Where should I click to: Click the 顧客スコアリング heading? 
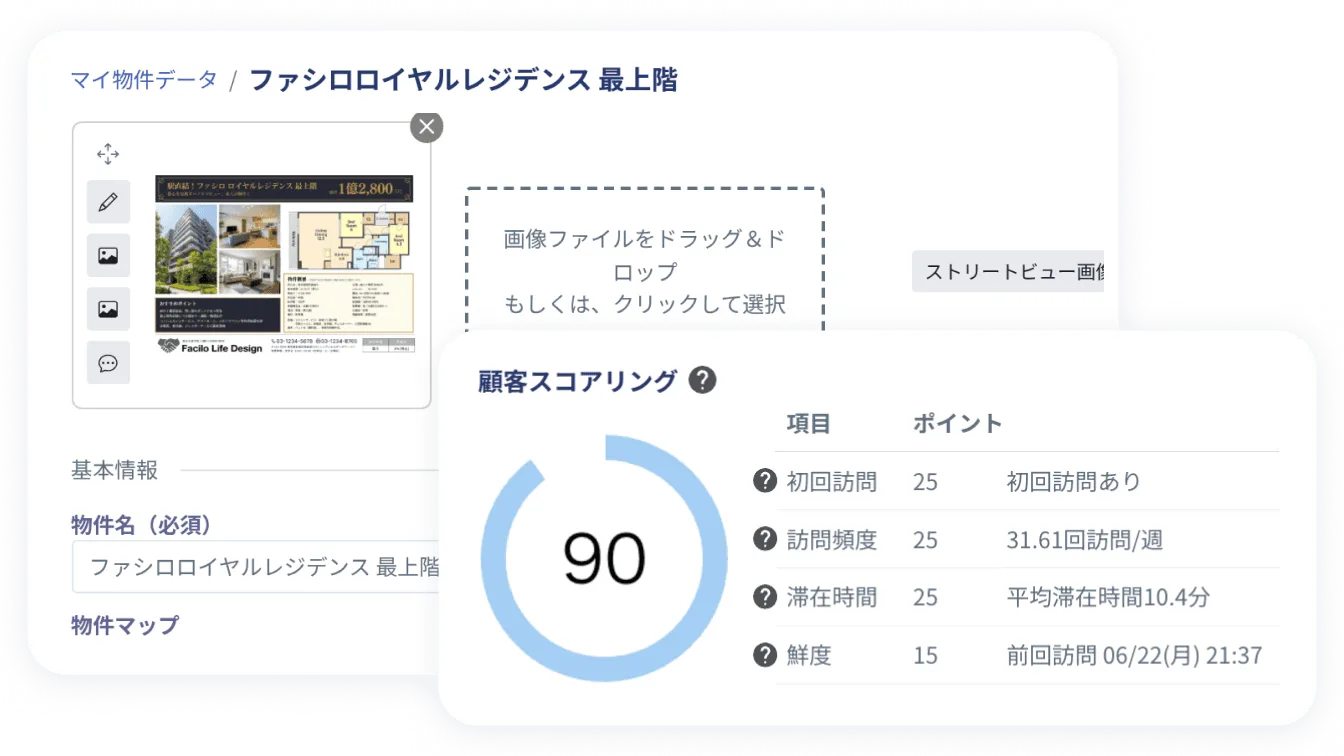(578, 381)
